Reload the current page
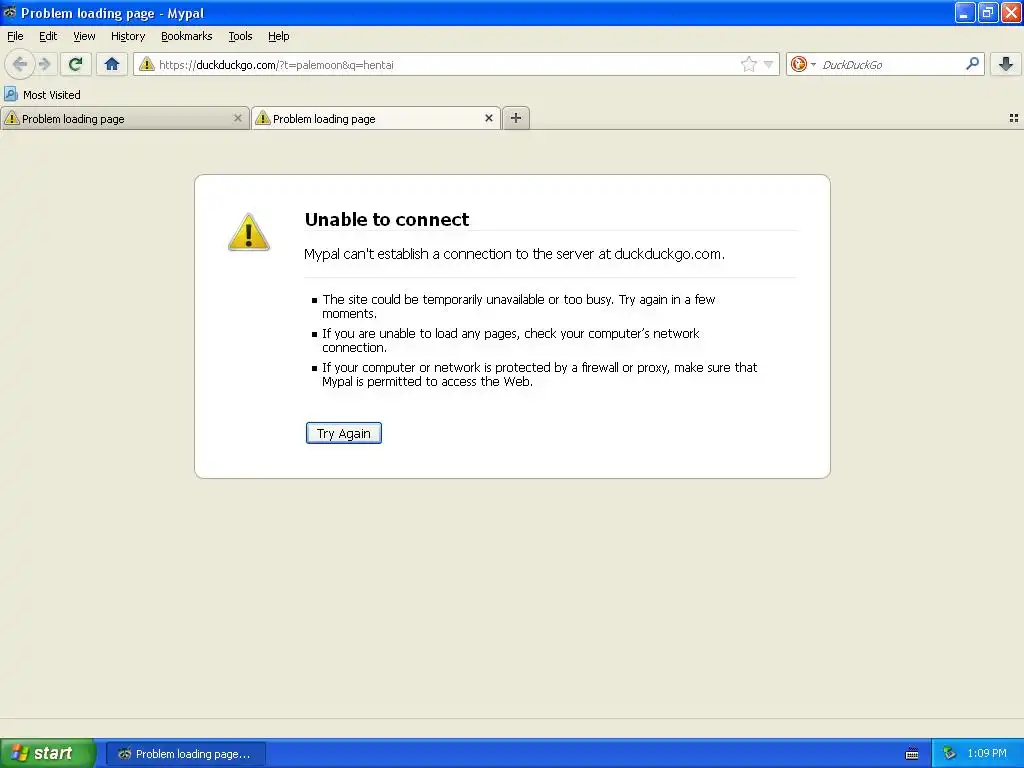Image resolution: width=1024 pixels, height=768 pixels. tap(76, 64)
